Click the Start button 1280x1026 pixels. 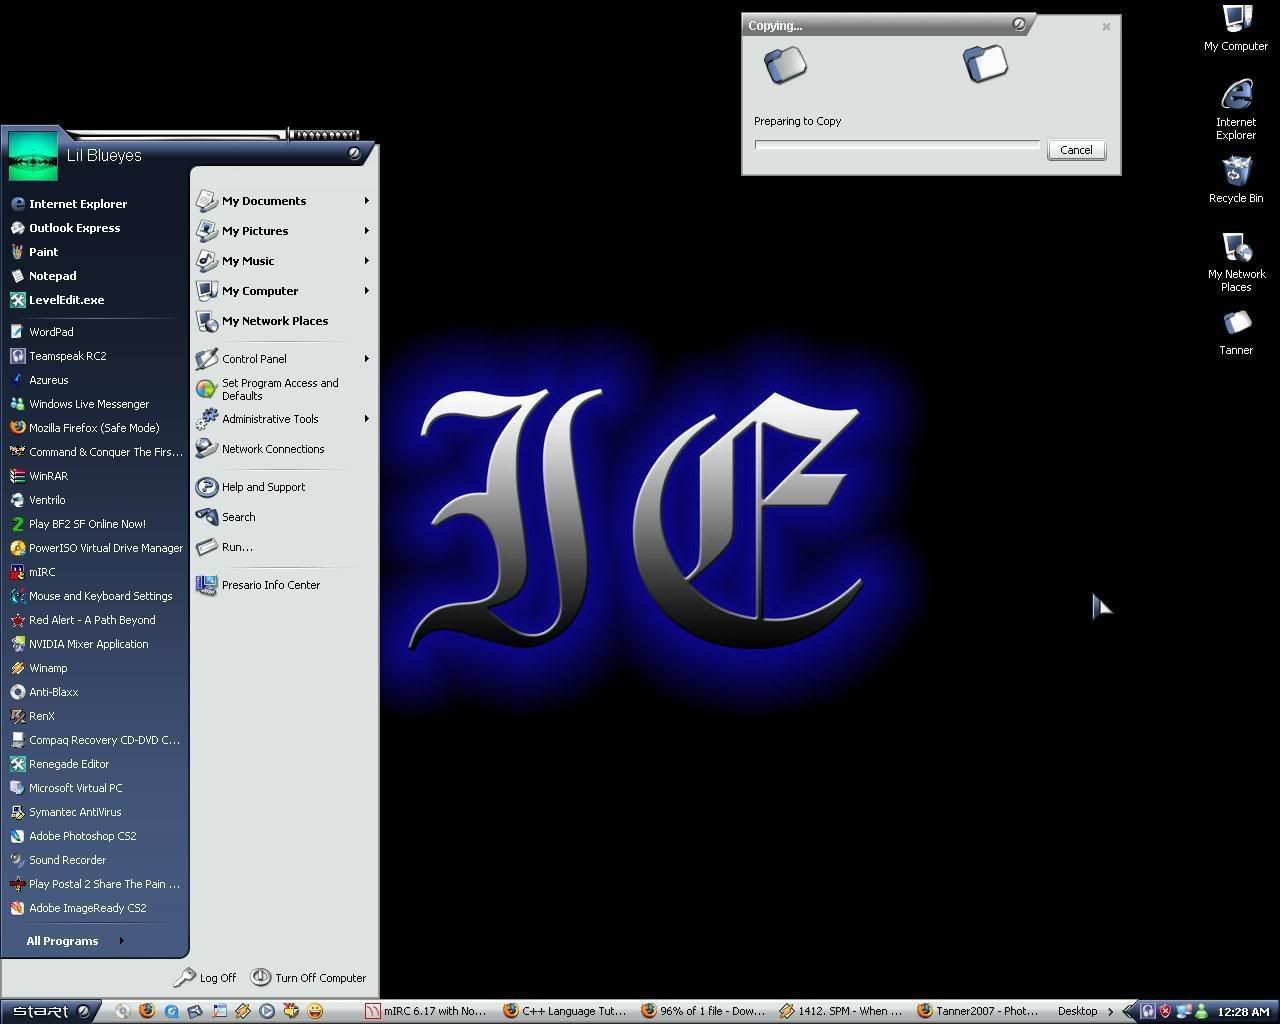tap(49, 1011)
